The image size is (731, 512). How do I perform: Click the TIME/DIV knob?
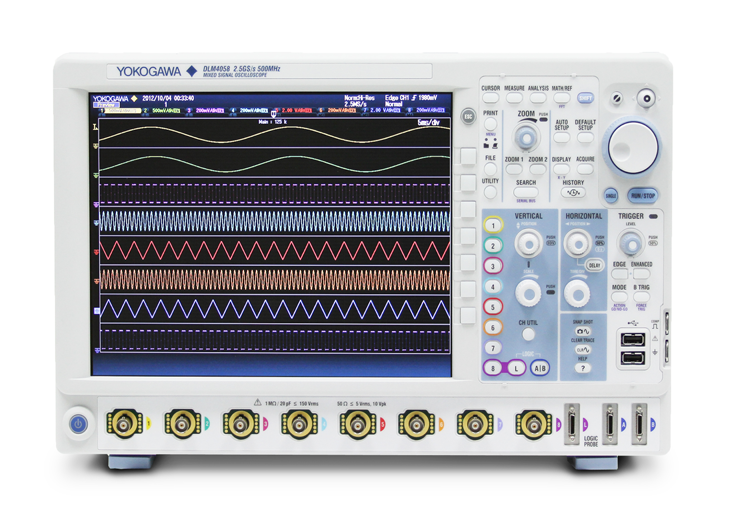[577, 293]
